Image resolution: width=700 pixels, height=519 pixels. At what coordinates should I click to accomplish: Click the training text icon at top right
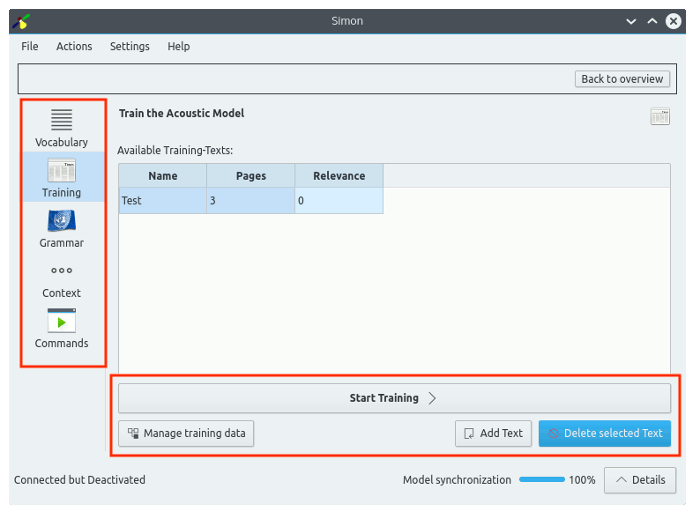[659, 117]
